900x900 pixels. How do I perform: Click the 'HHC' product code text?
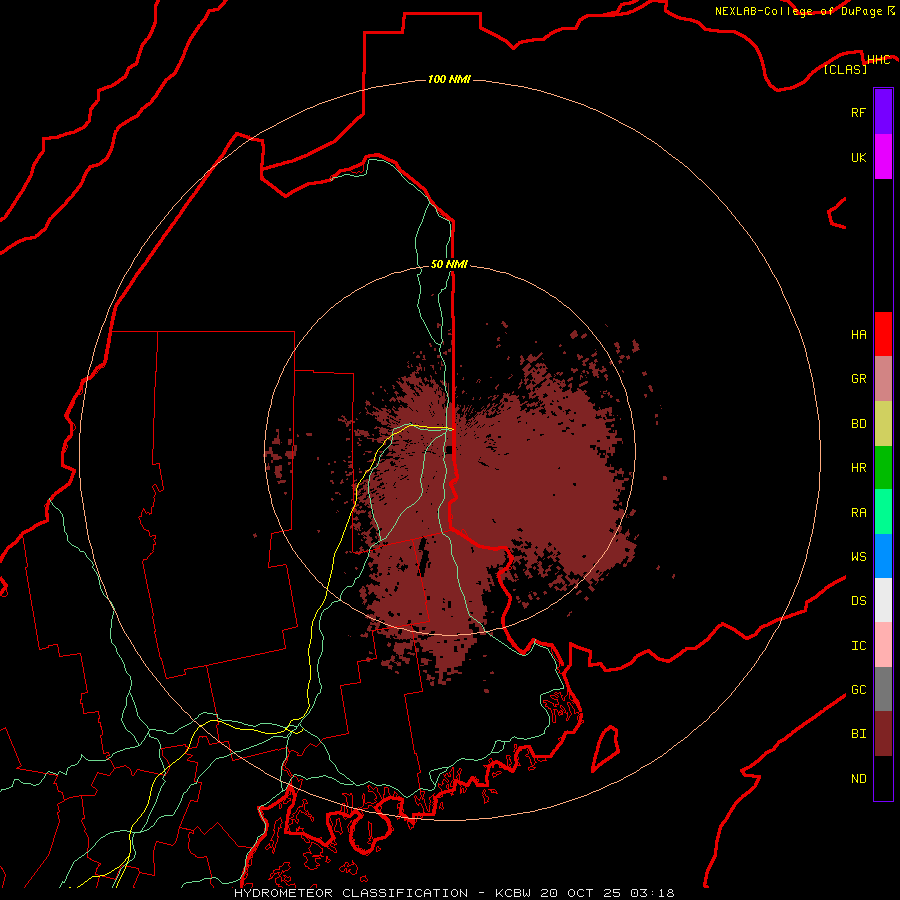[878, 60]
